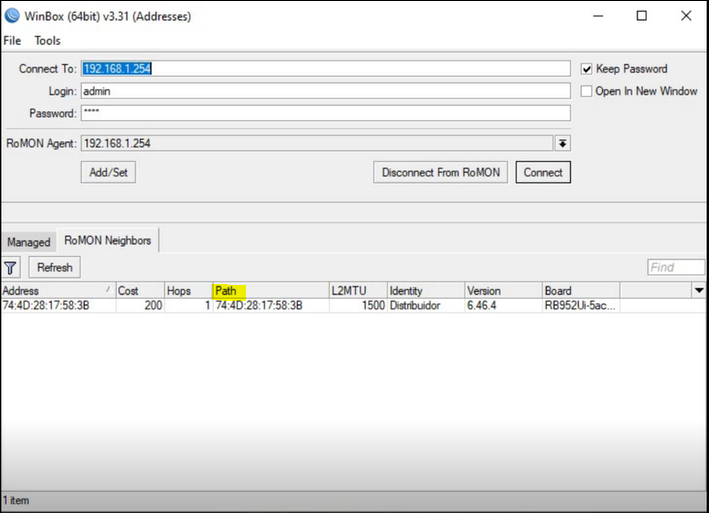Click the Connect button
Screen dimensions: 709x513
click(x=543, y=172)
